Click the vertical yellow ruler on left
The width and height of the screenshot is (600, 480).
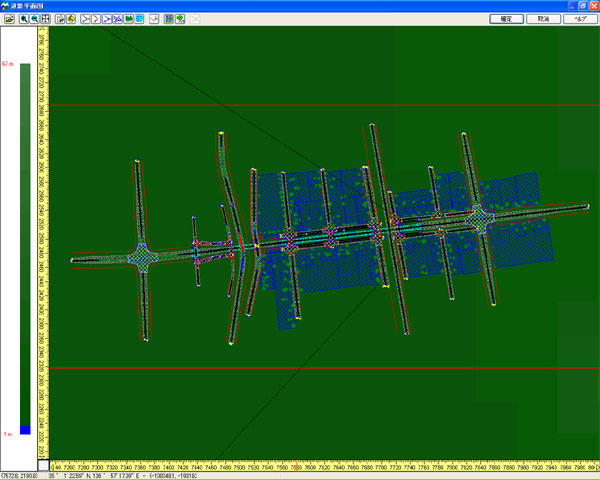pos(43,240)
